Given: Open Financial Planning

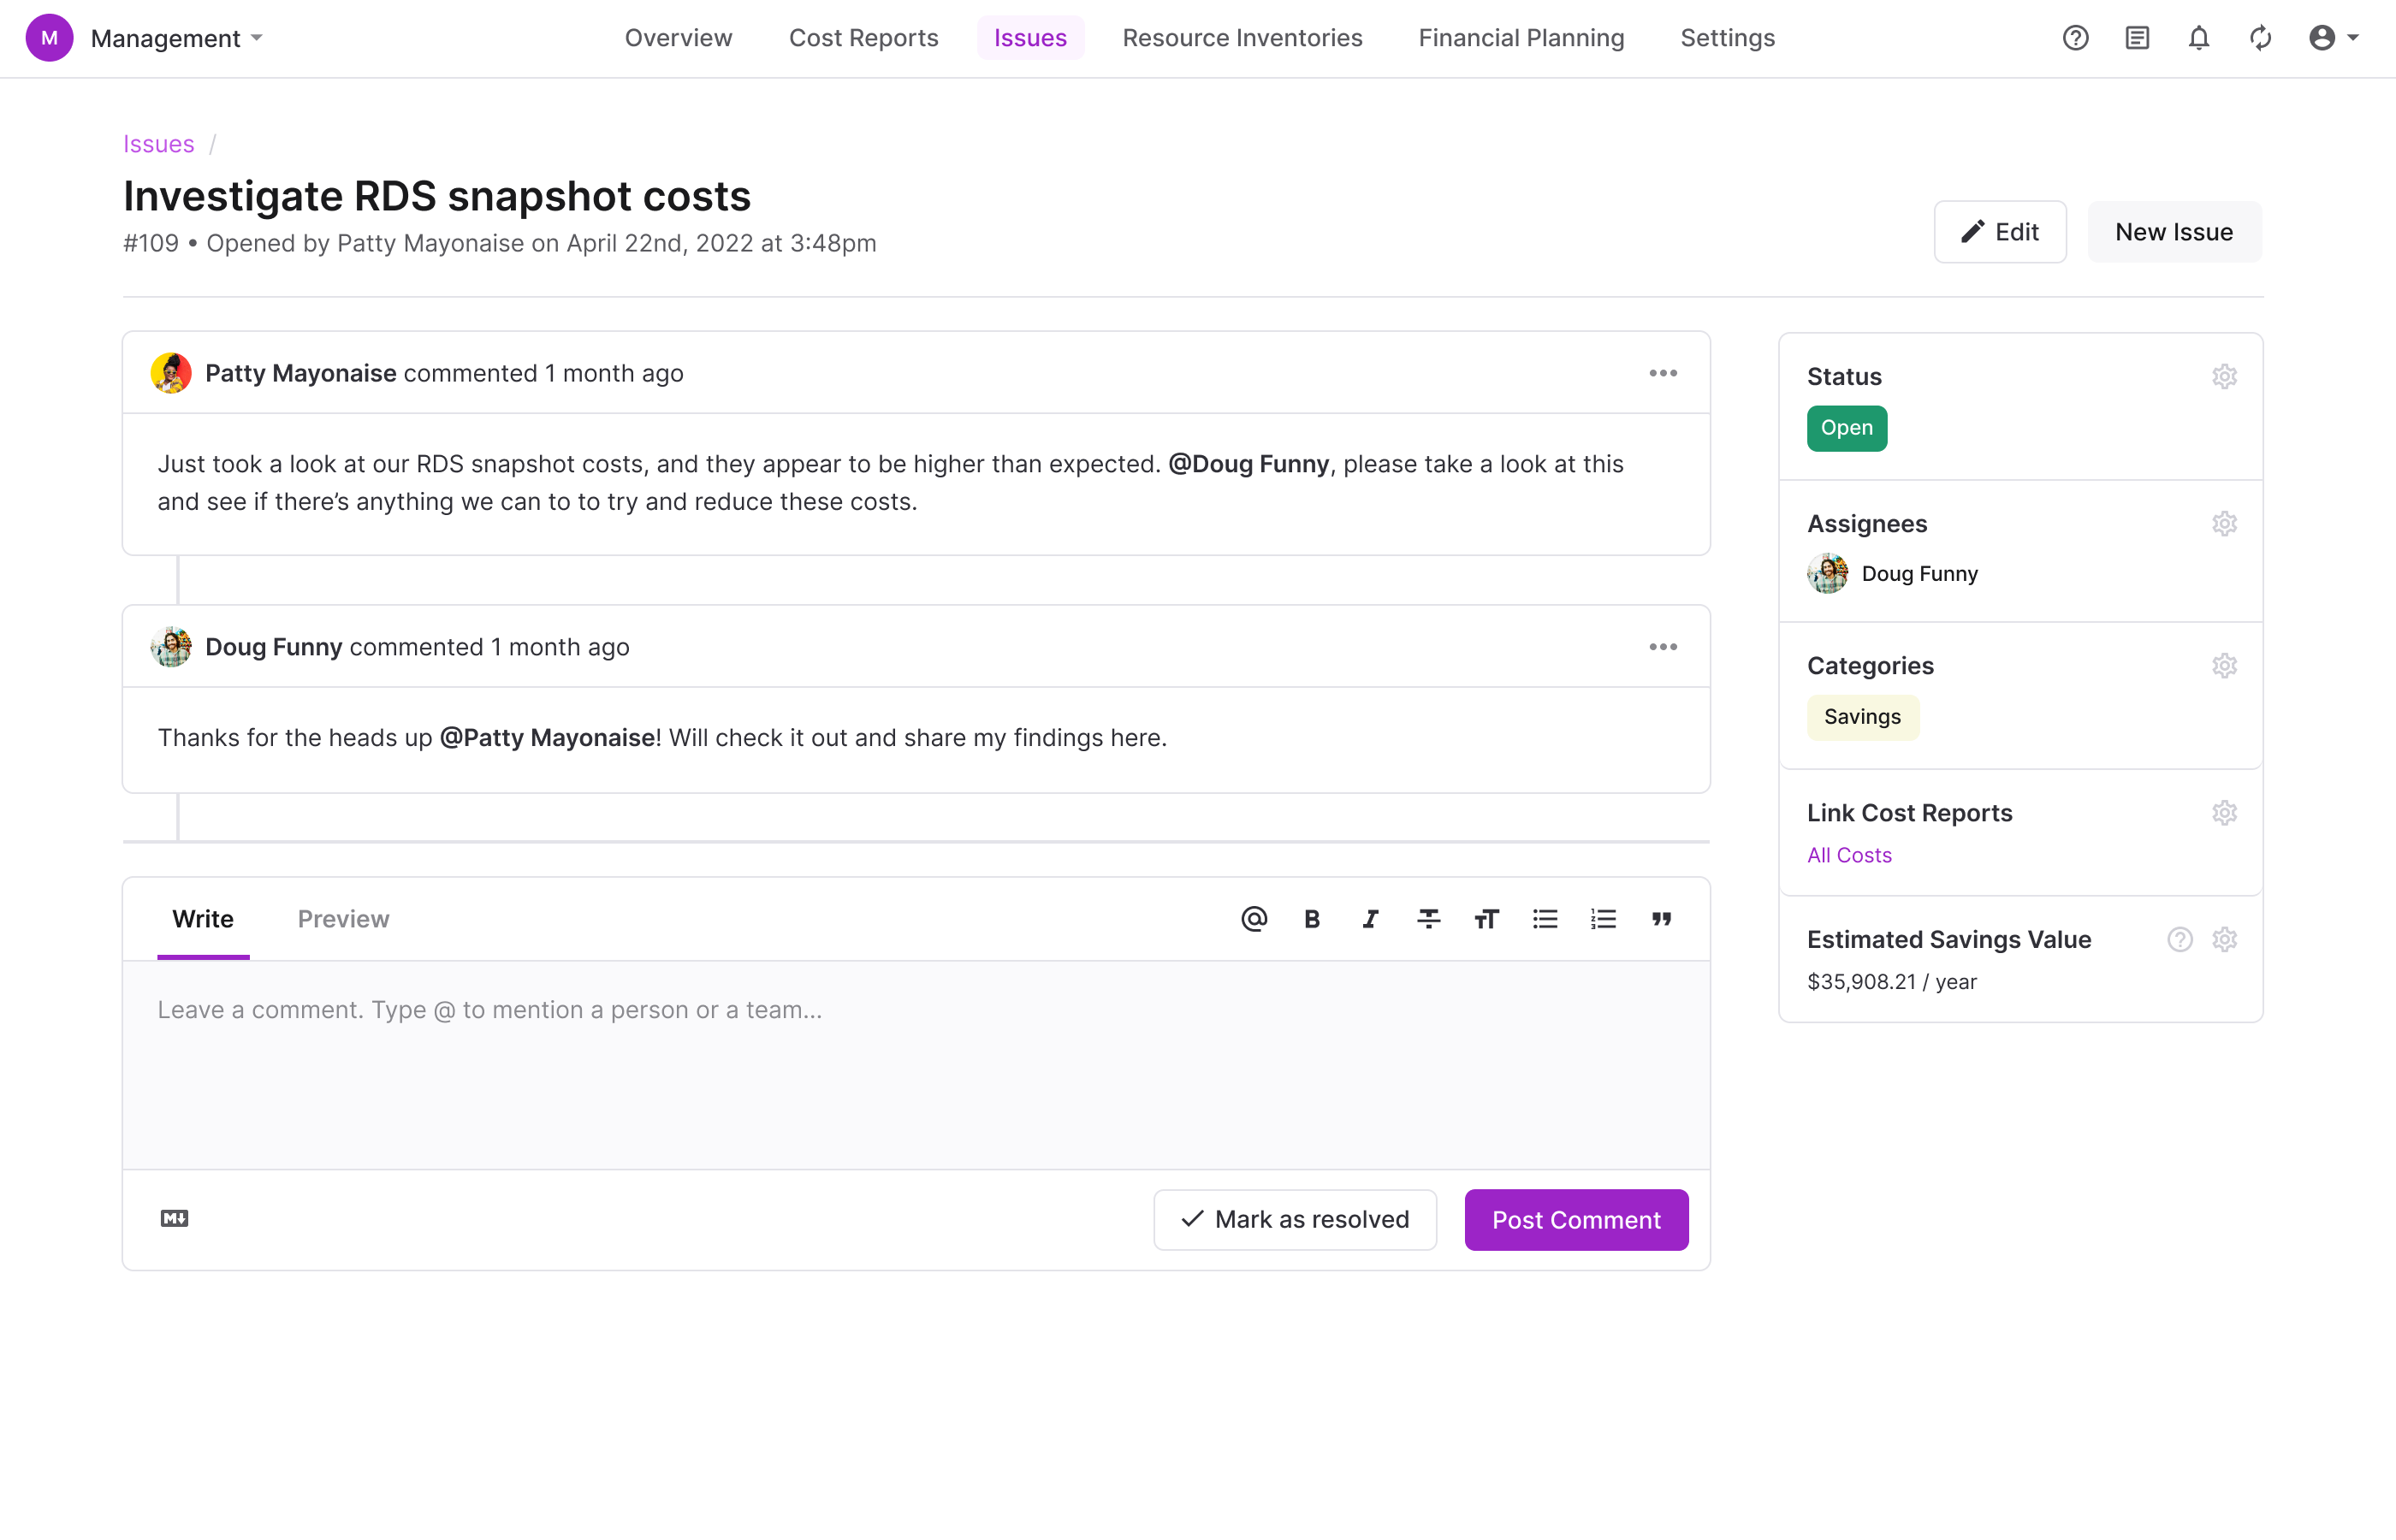Looking at the screenshot, I should coord(1521,38).
